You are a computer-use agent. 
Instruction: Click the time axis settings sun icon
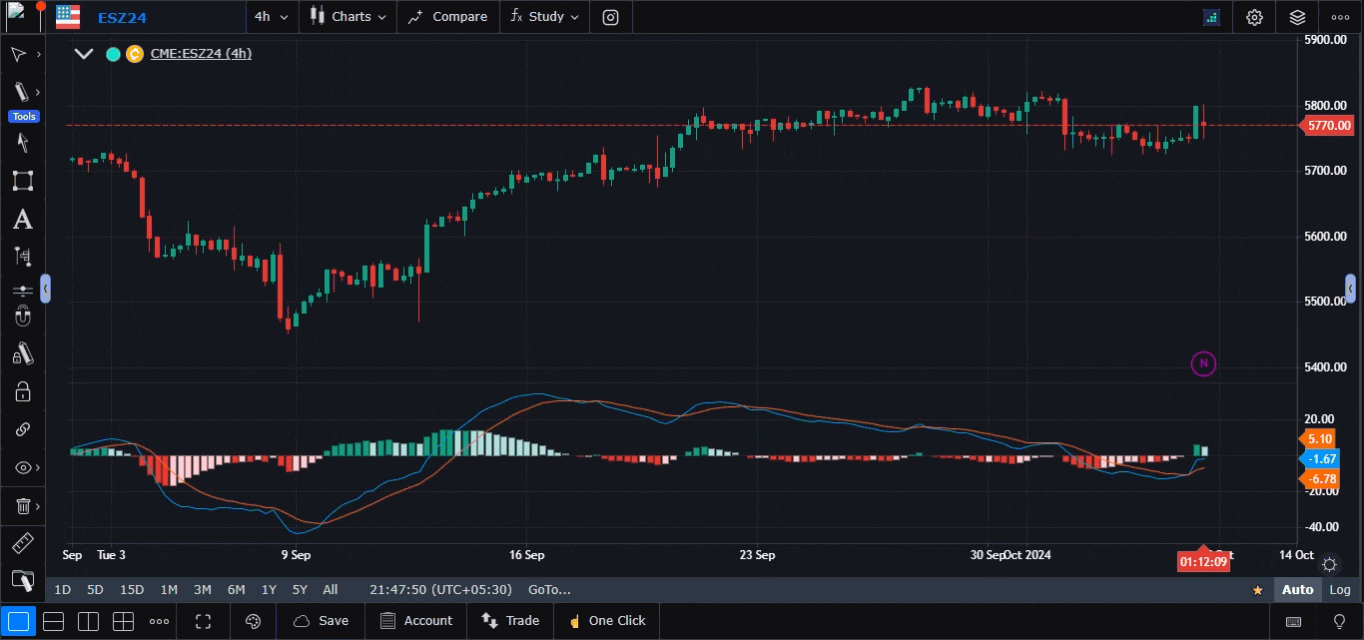pyautogui.click(x=1329, y=564)
